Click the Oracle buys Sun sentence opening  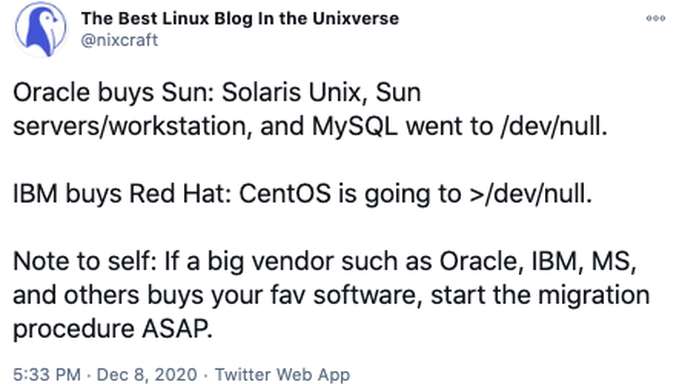(x=114, y=93)
